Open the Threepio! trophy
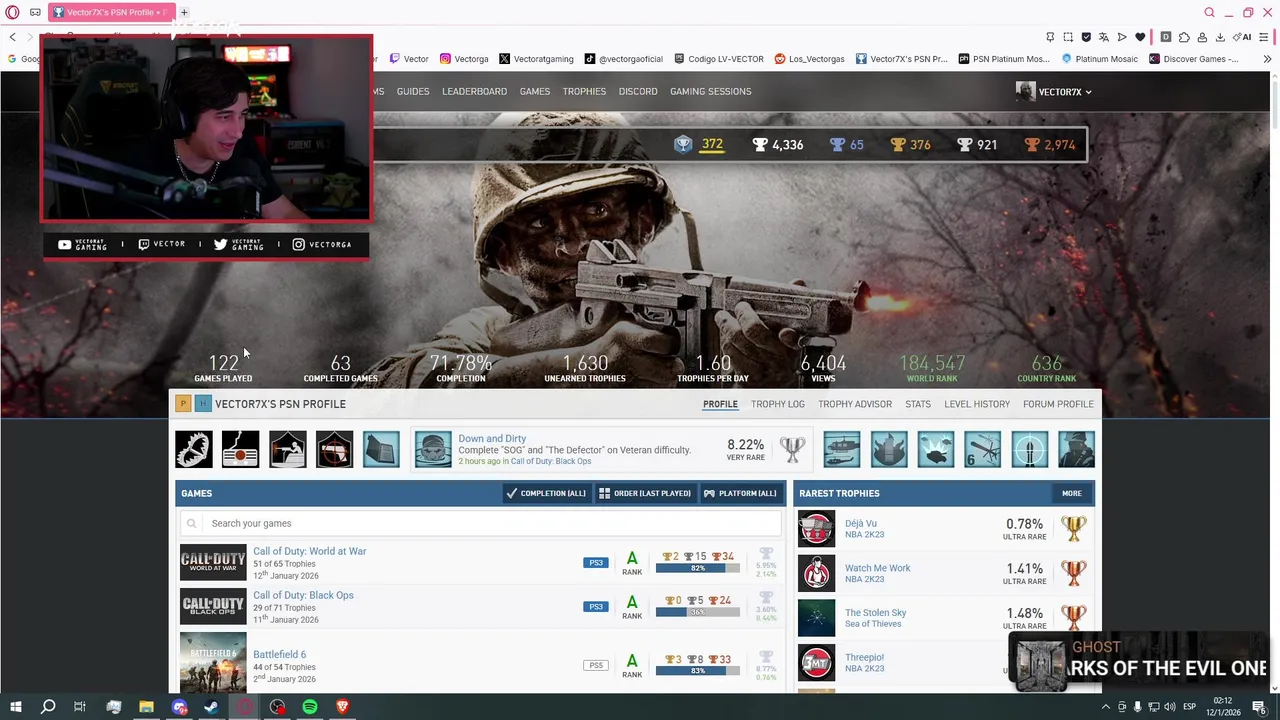The image size is (1280, 720). 864,657
